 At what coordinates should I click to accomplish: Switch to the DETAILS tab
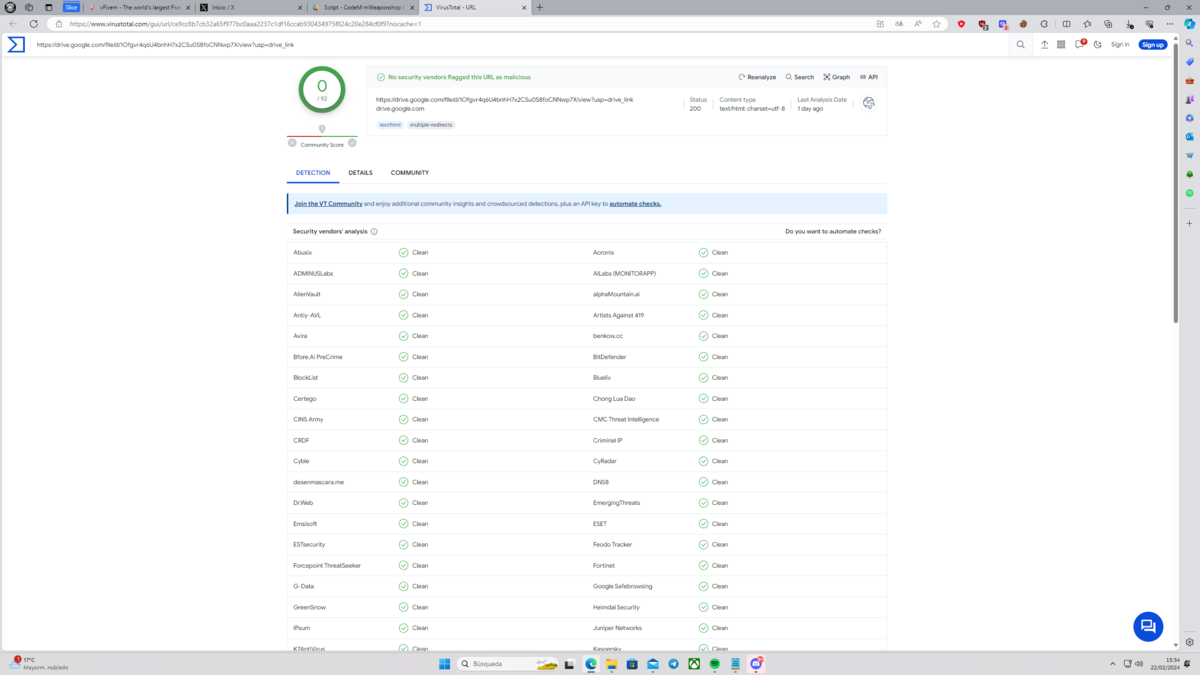click(x=360, y=173)
